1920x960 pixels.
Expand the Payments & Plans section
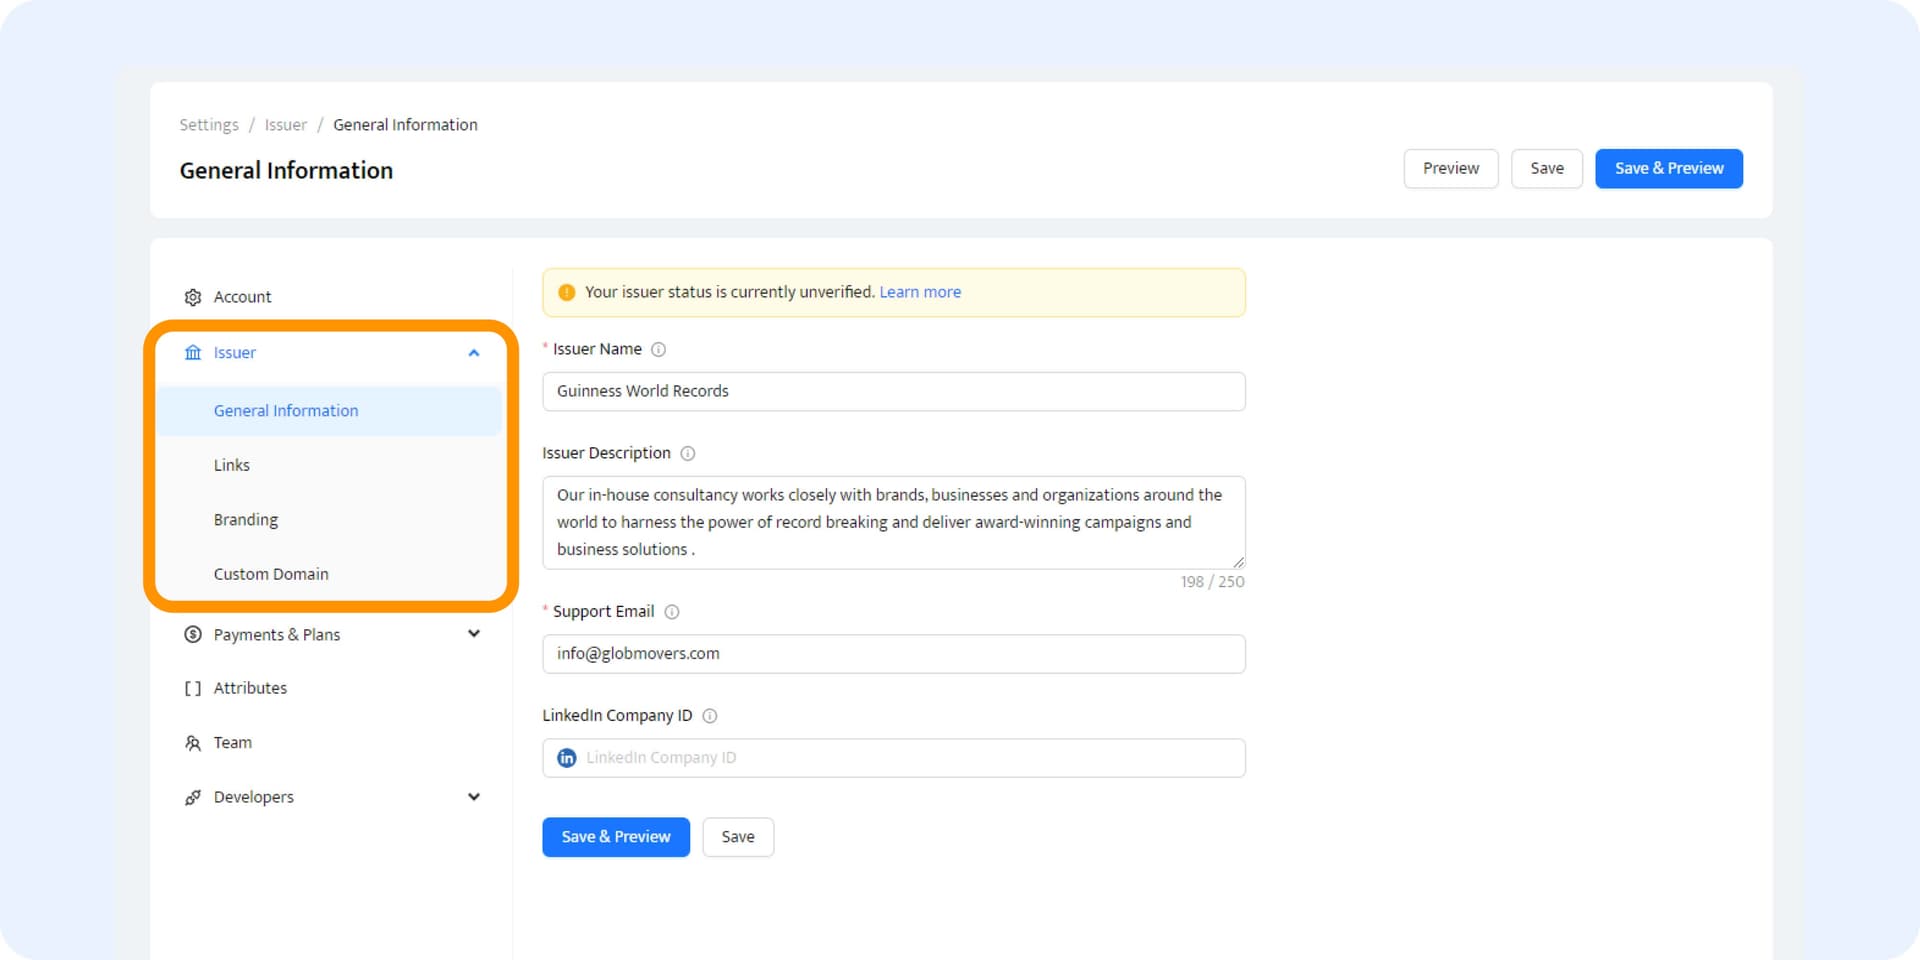click(474, 634)
